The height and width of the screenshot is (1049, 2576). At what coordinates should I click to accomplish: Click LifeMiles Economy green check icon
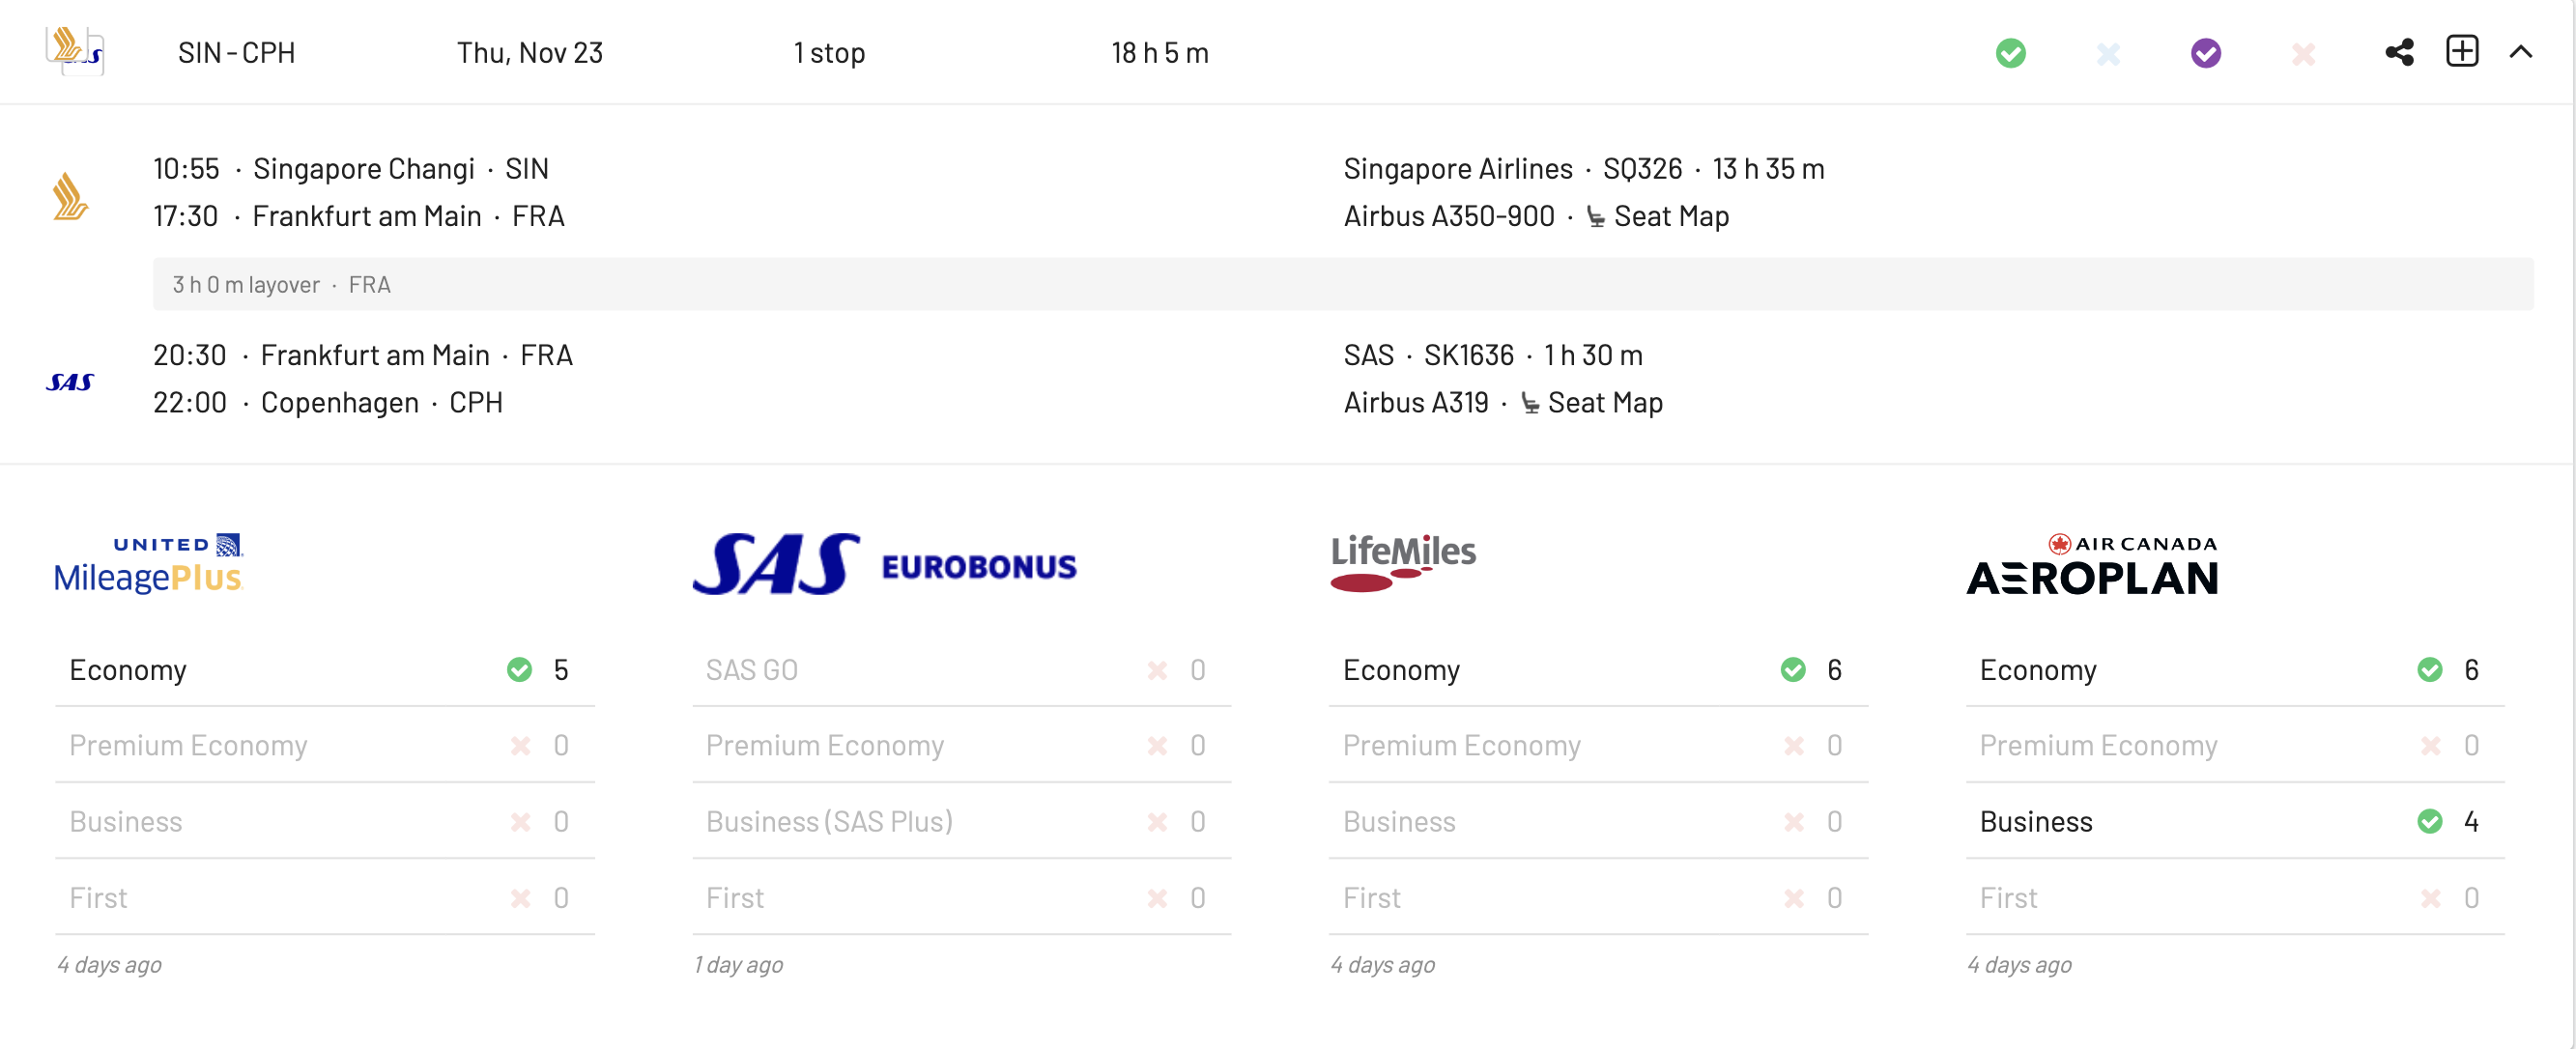click(1792, 669)
